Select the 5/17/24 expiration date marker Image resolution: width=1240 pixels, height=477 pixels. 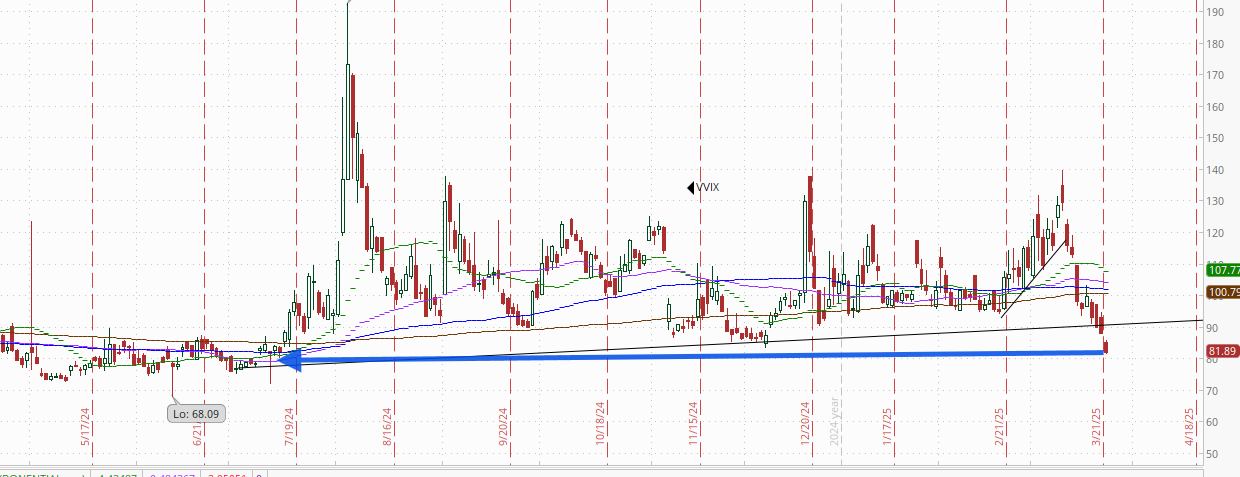tap(86, 427)
